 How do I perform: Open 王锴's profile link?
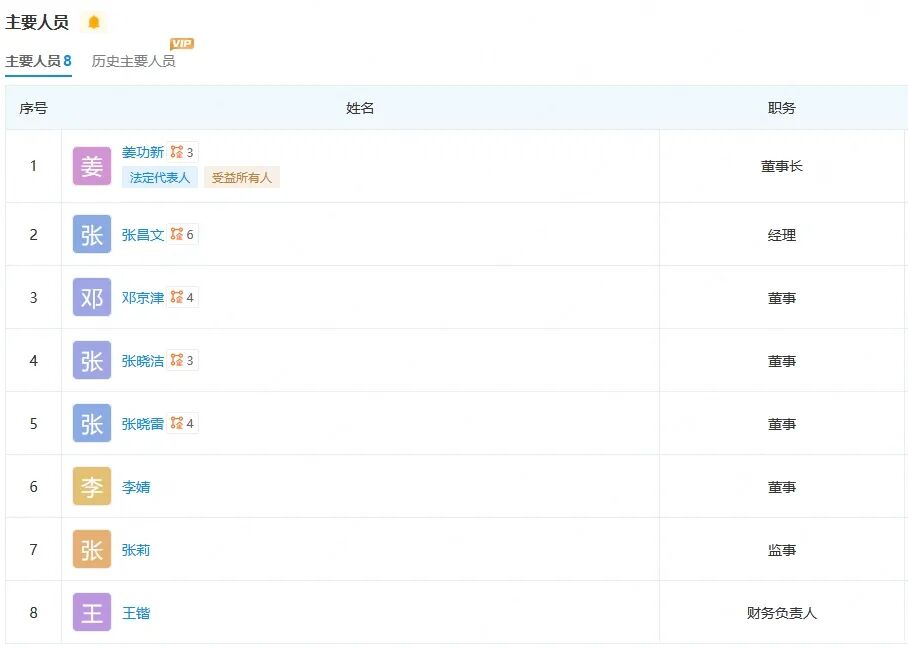[136, 613]
